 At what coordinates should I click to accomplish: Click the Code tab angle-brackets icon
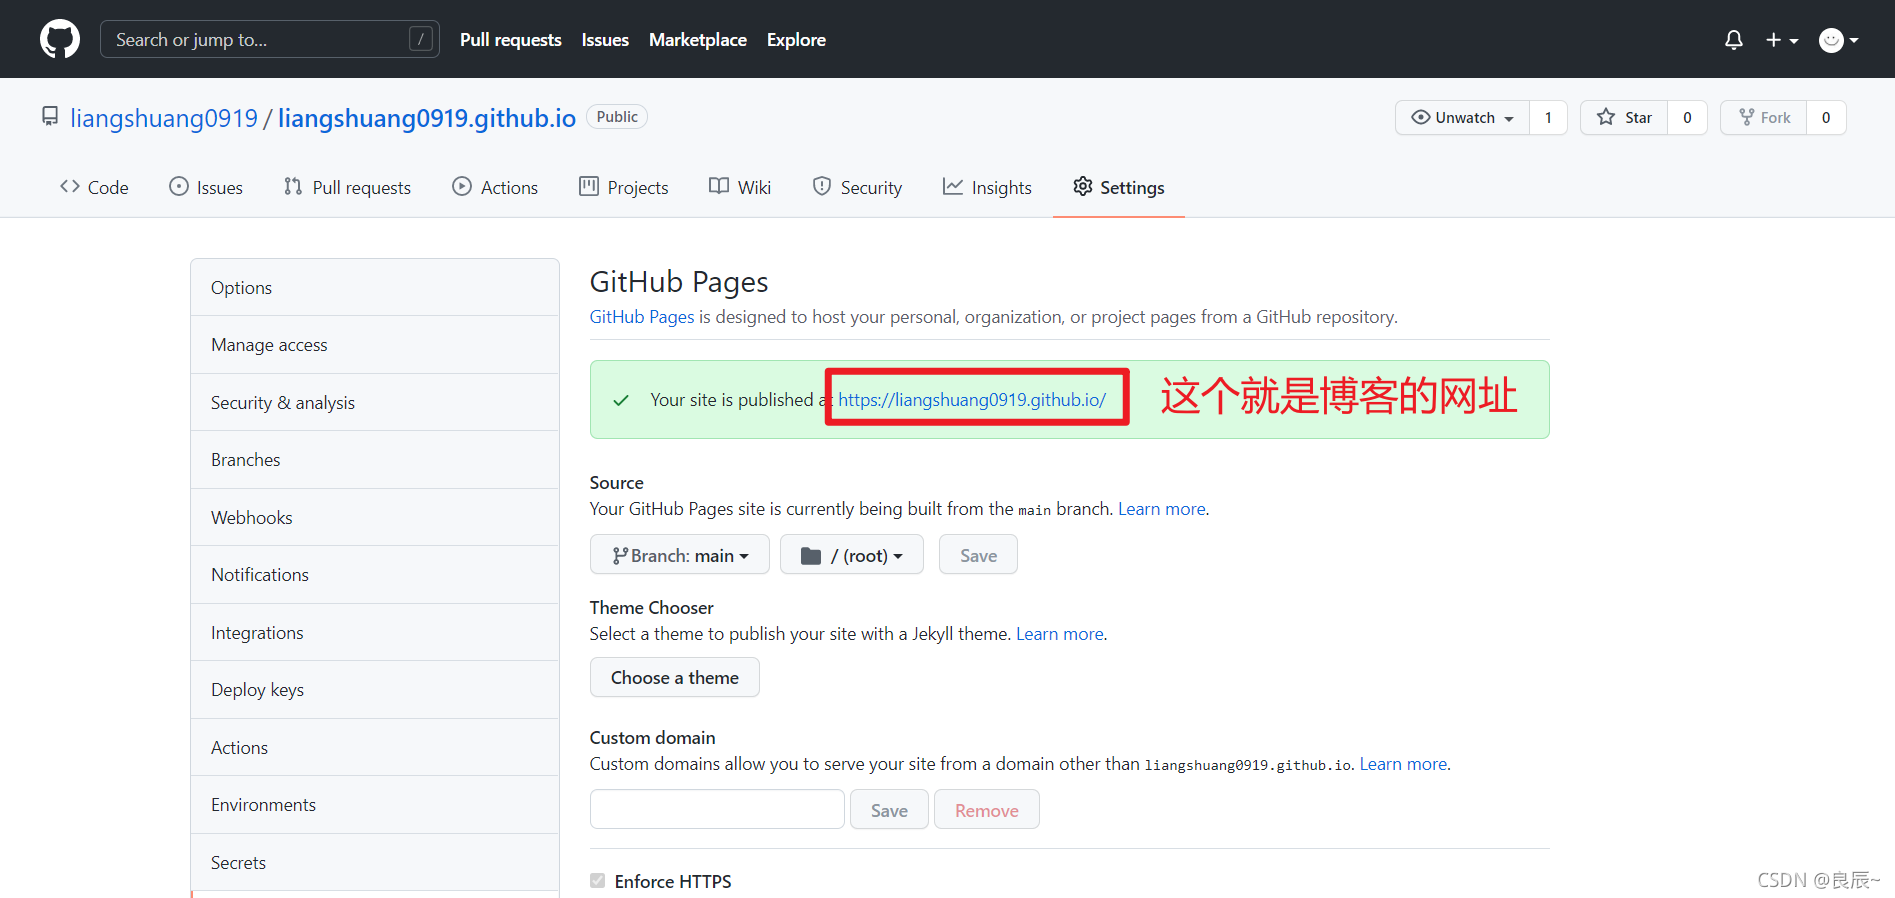[x=70, y=187]
